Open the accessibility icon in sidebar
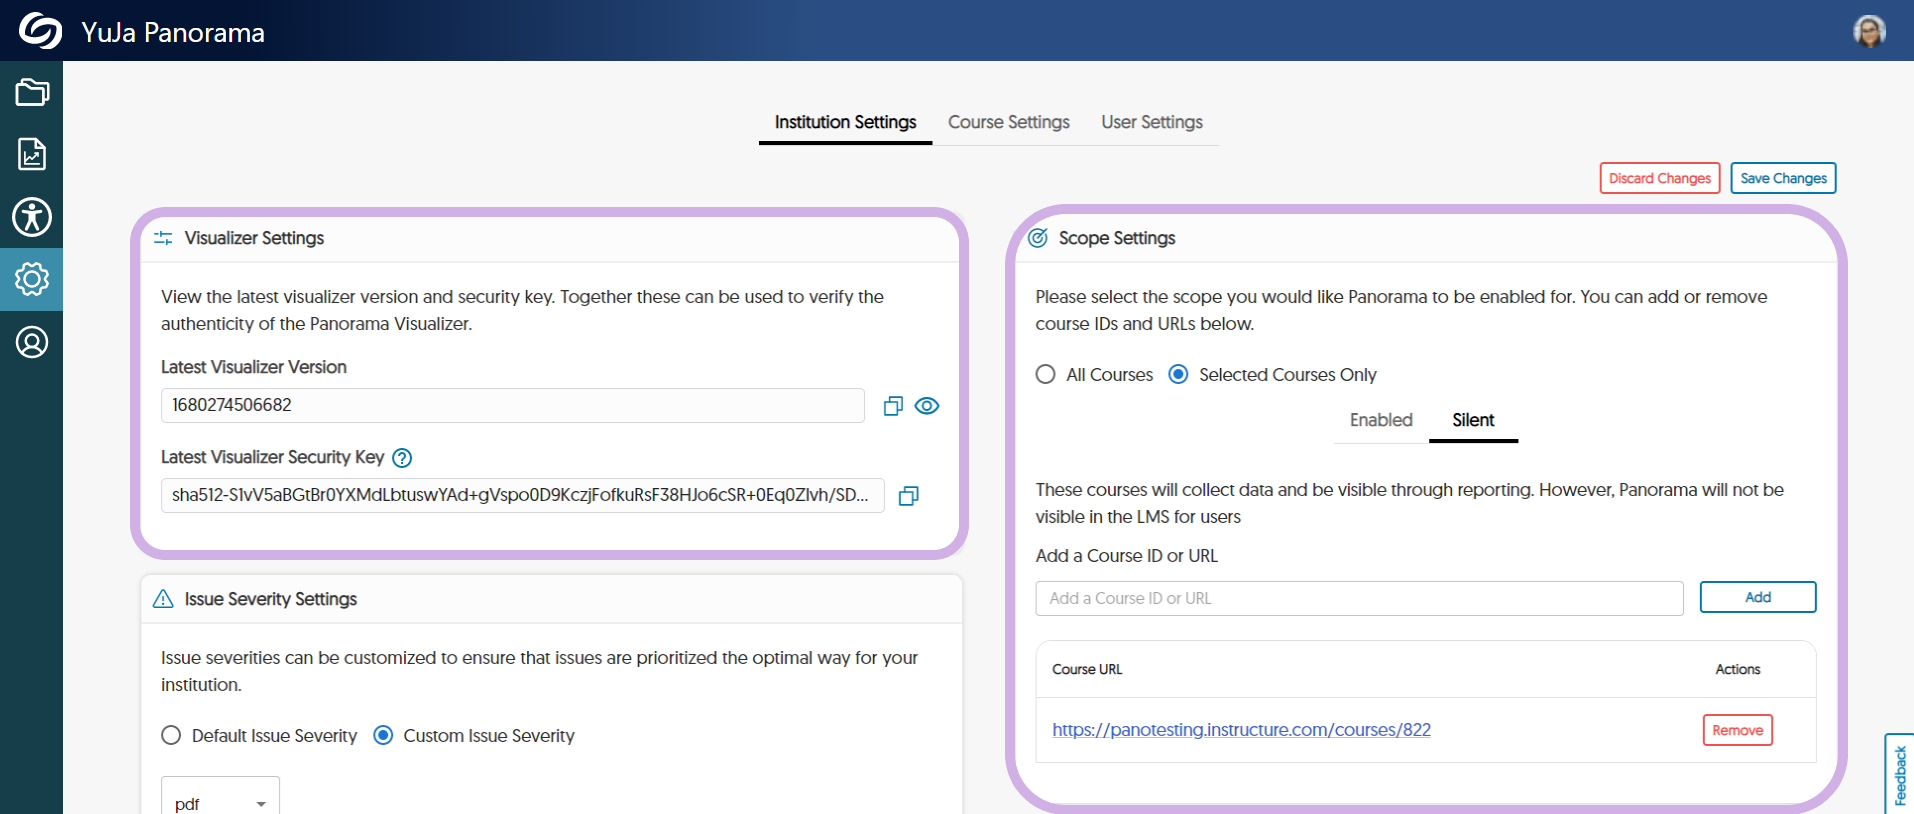The height and width of the screenshot is (814, 1914). 32,217
